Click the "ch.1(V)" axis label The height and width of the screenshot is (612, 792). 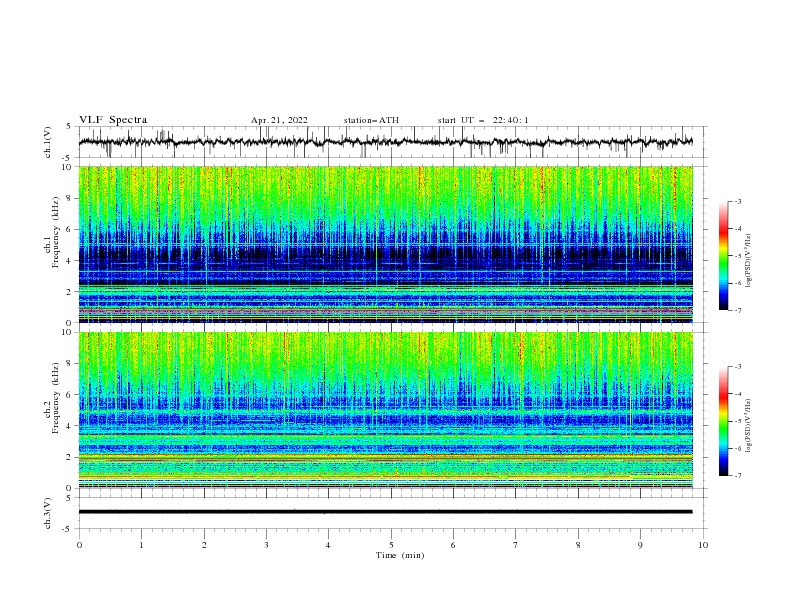coord(48,142)
